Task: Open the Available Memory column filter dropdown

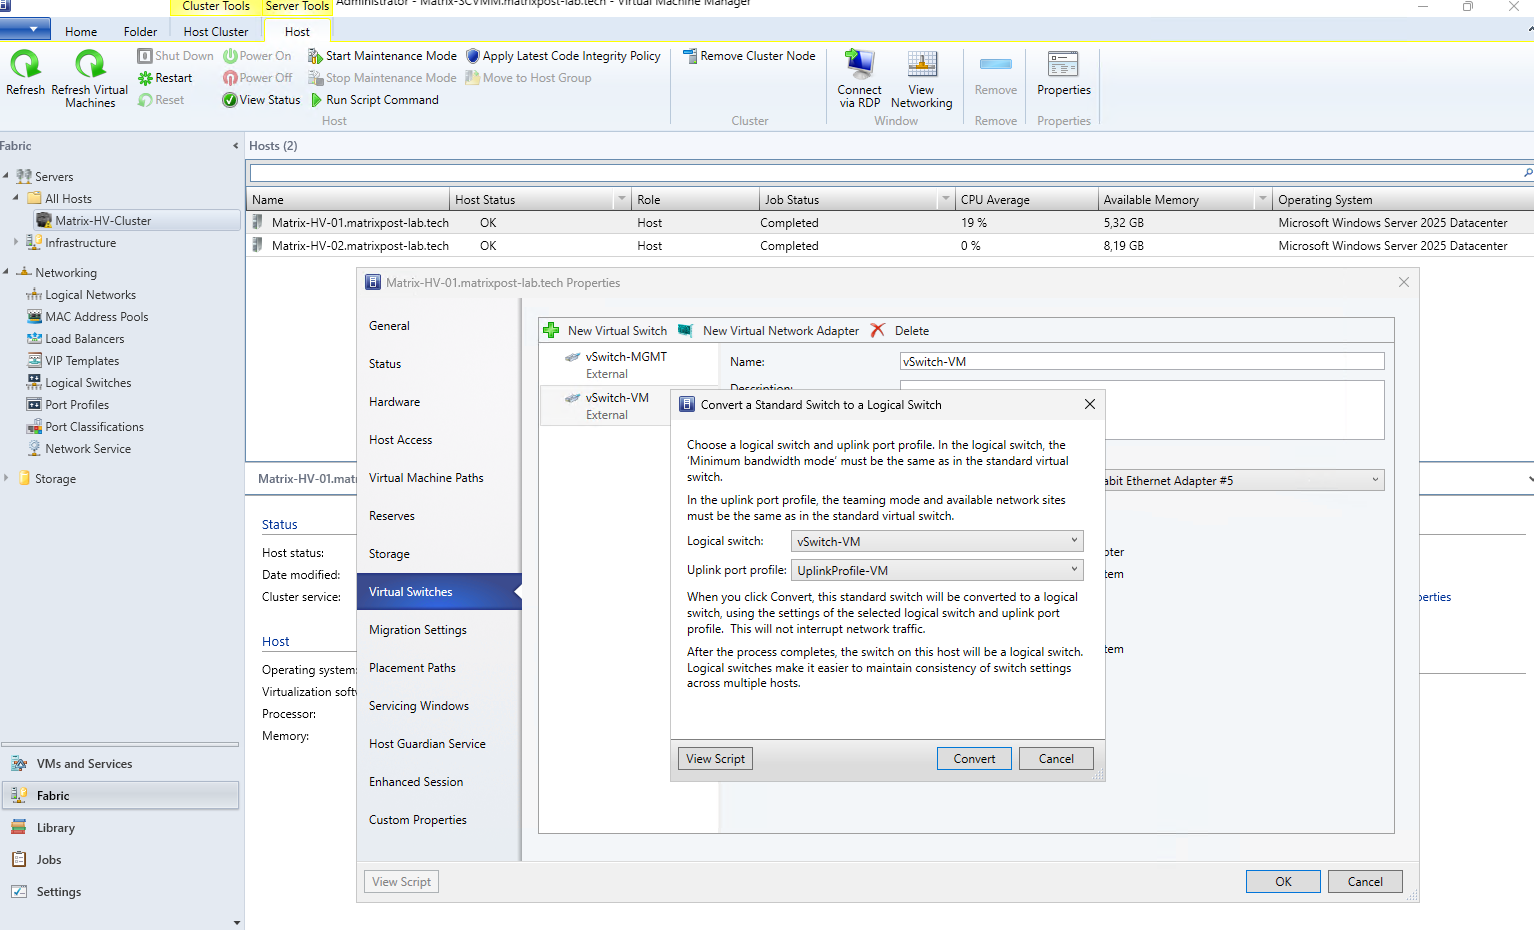Action: (x=1263, y=200)
